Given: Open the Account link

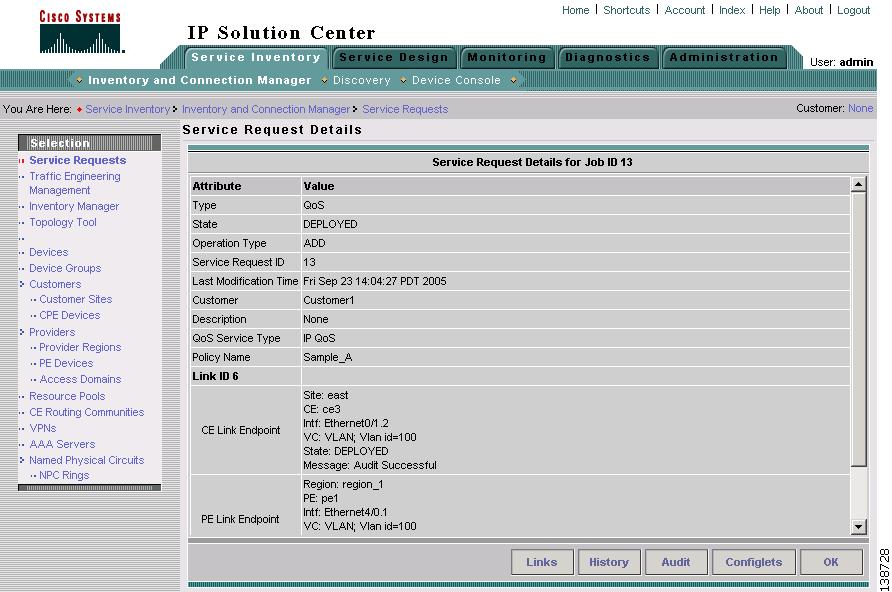Looking at the screenshot, I should (x=684, y=10).
